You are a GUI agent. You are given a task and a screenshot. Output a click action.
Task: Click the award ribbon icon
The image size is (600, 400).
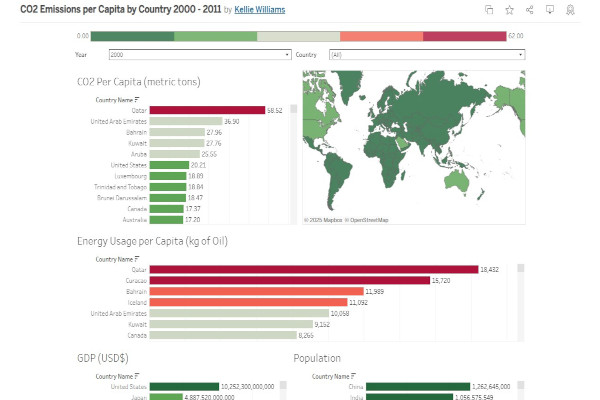point(570,10)
